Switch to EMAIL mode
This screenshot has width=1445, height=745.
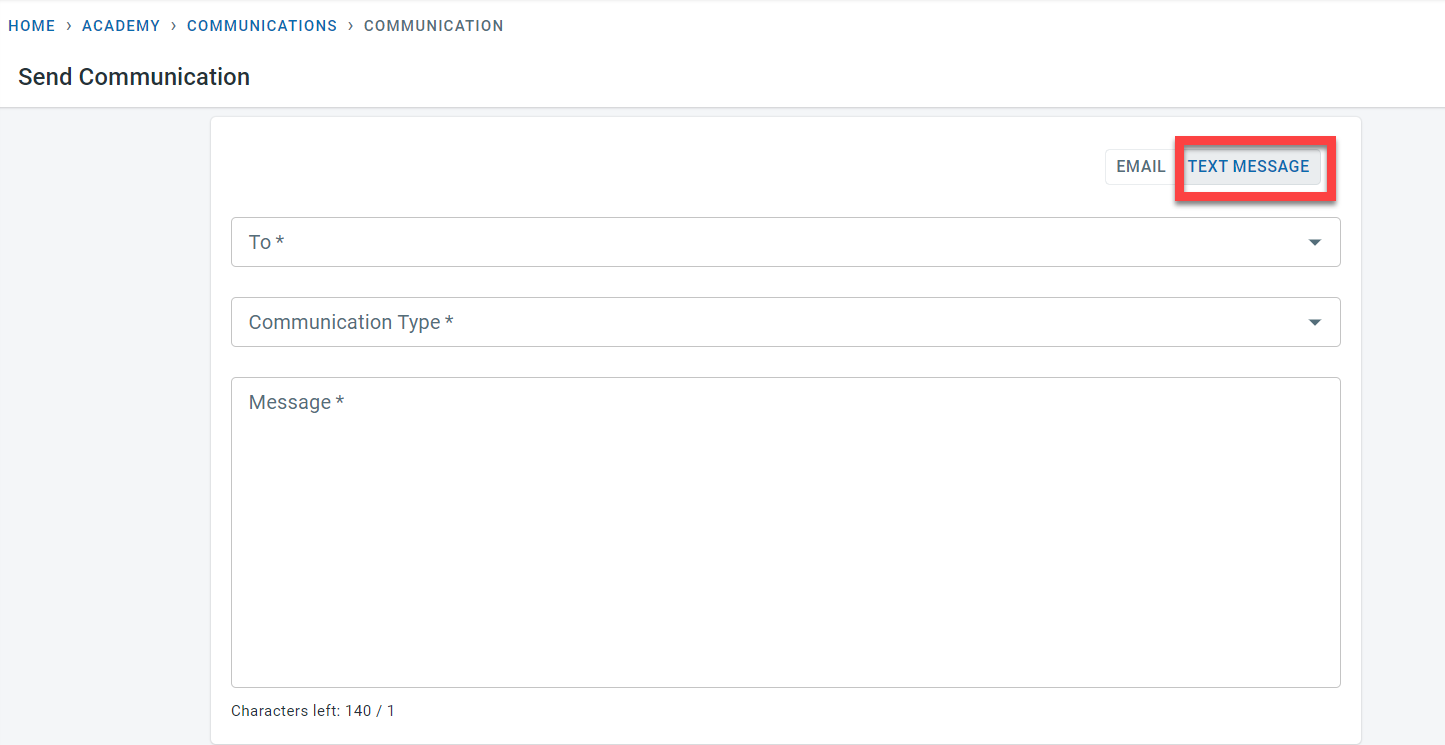tap(1140, 167)
